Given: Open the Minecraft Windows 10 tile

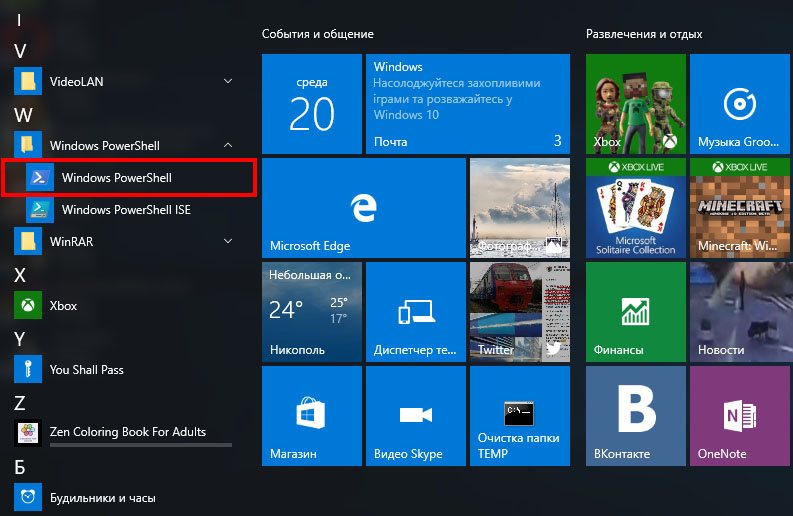Looking at the screenshot, I should pos(740,208).
